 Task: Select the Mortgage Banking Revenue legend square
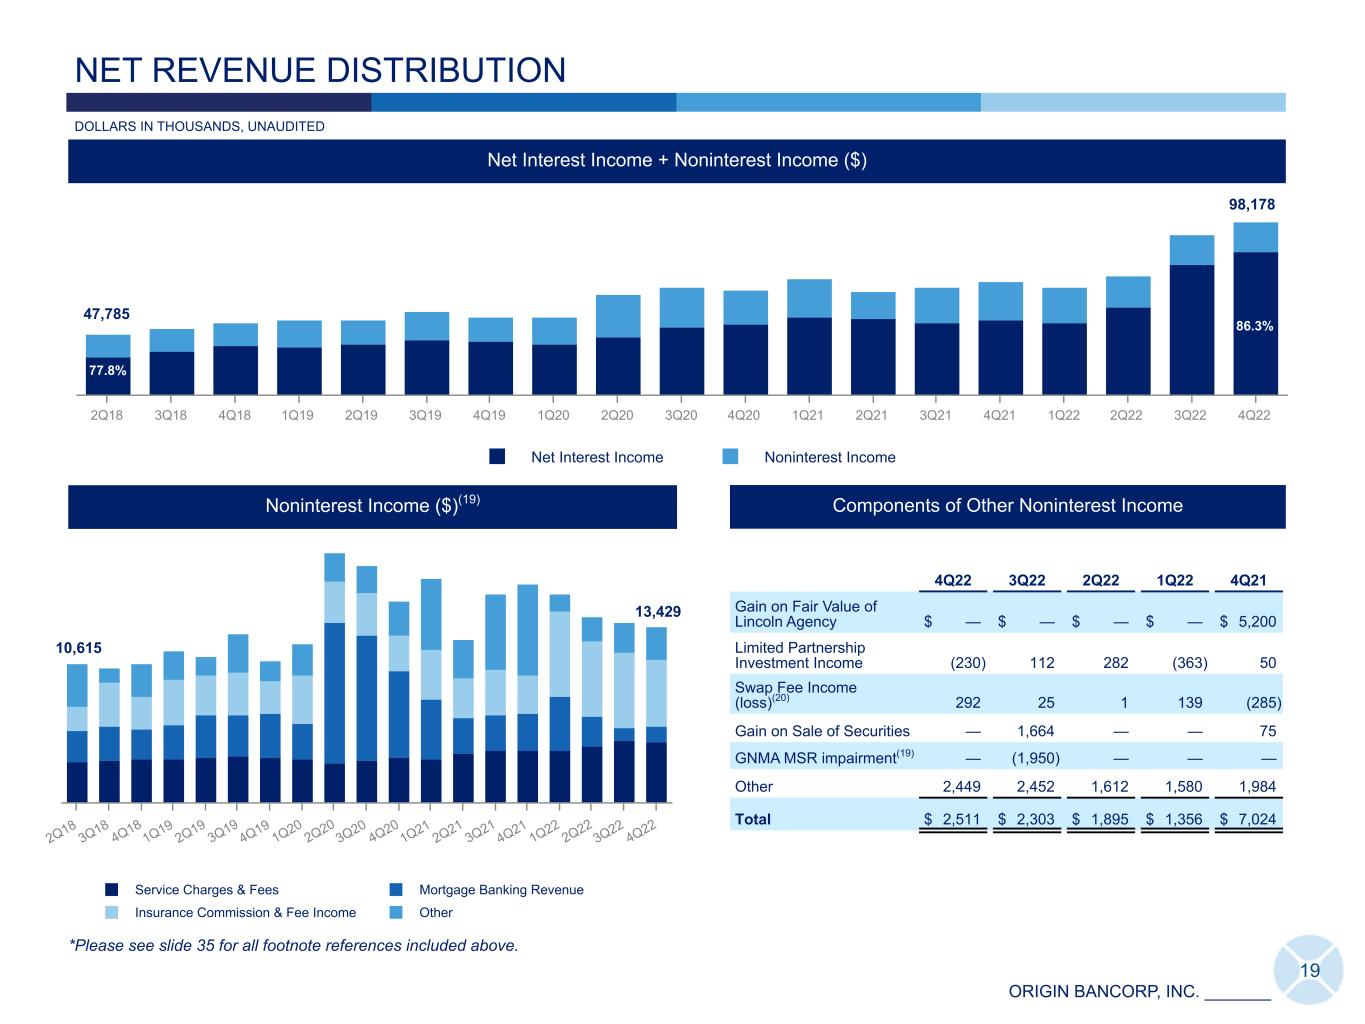[396, 889]
